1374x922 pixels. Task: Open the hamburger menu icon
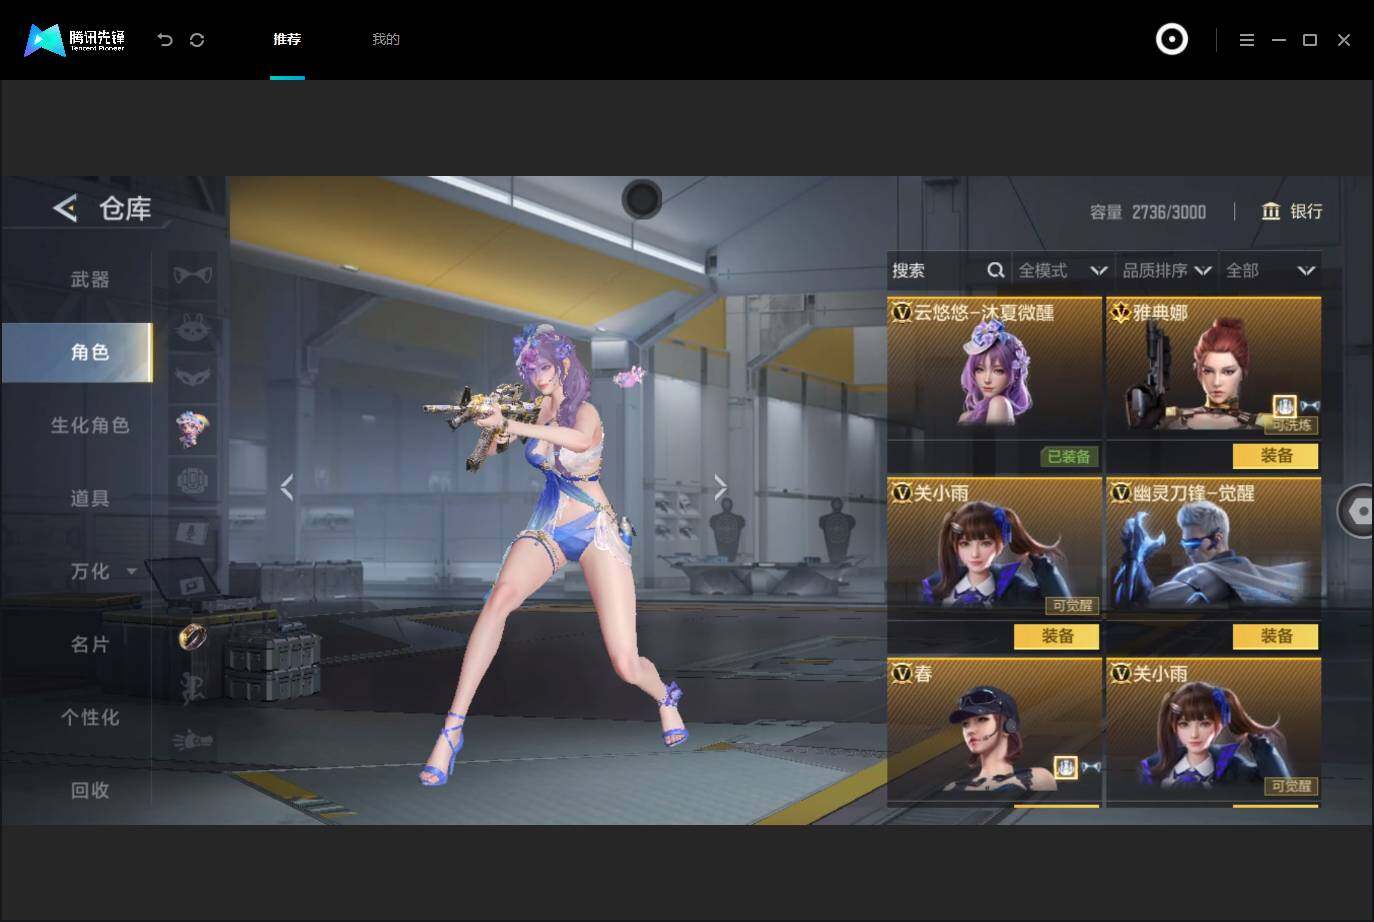tap(1247, 40)
